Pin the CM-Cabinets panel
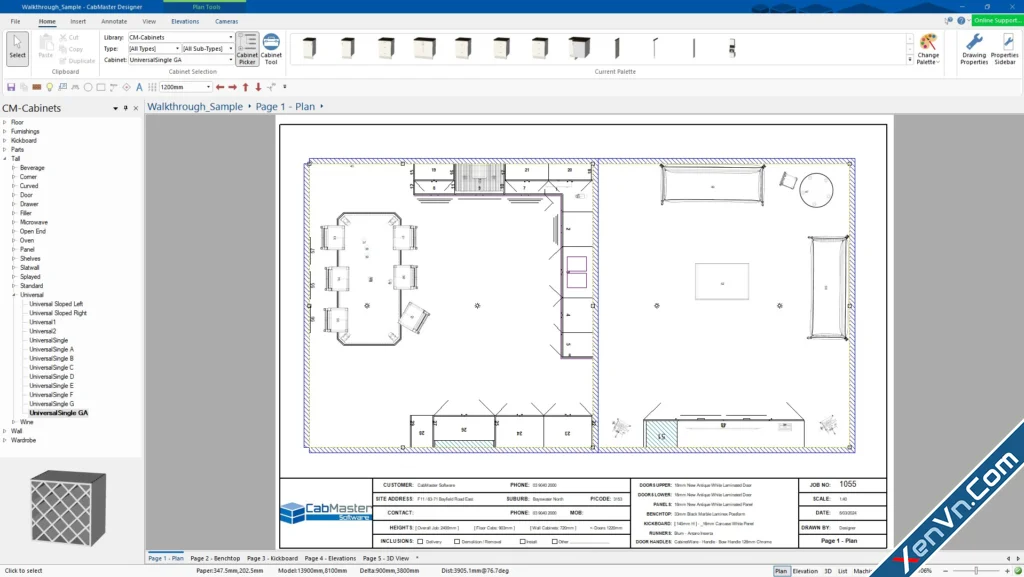 (x=125, y=108)
